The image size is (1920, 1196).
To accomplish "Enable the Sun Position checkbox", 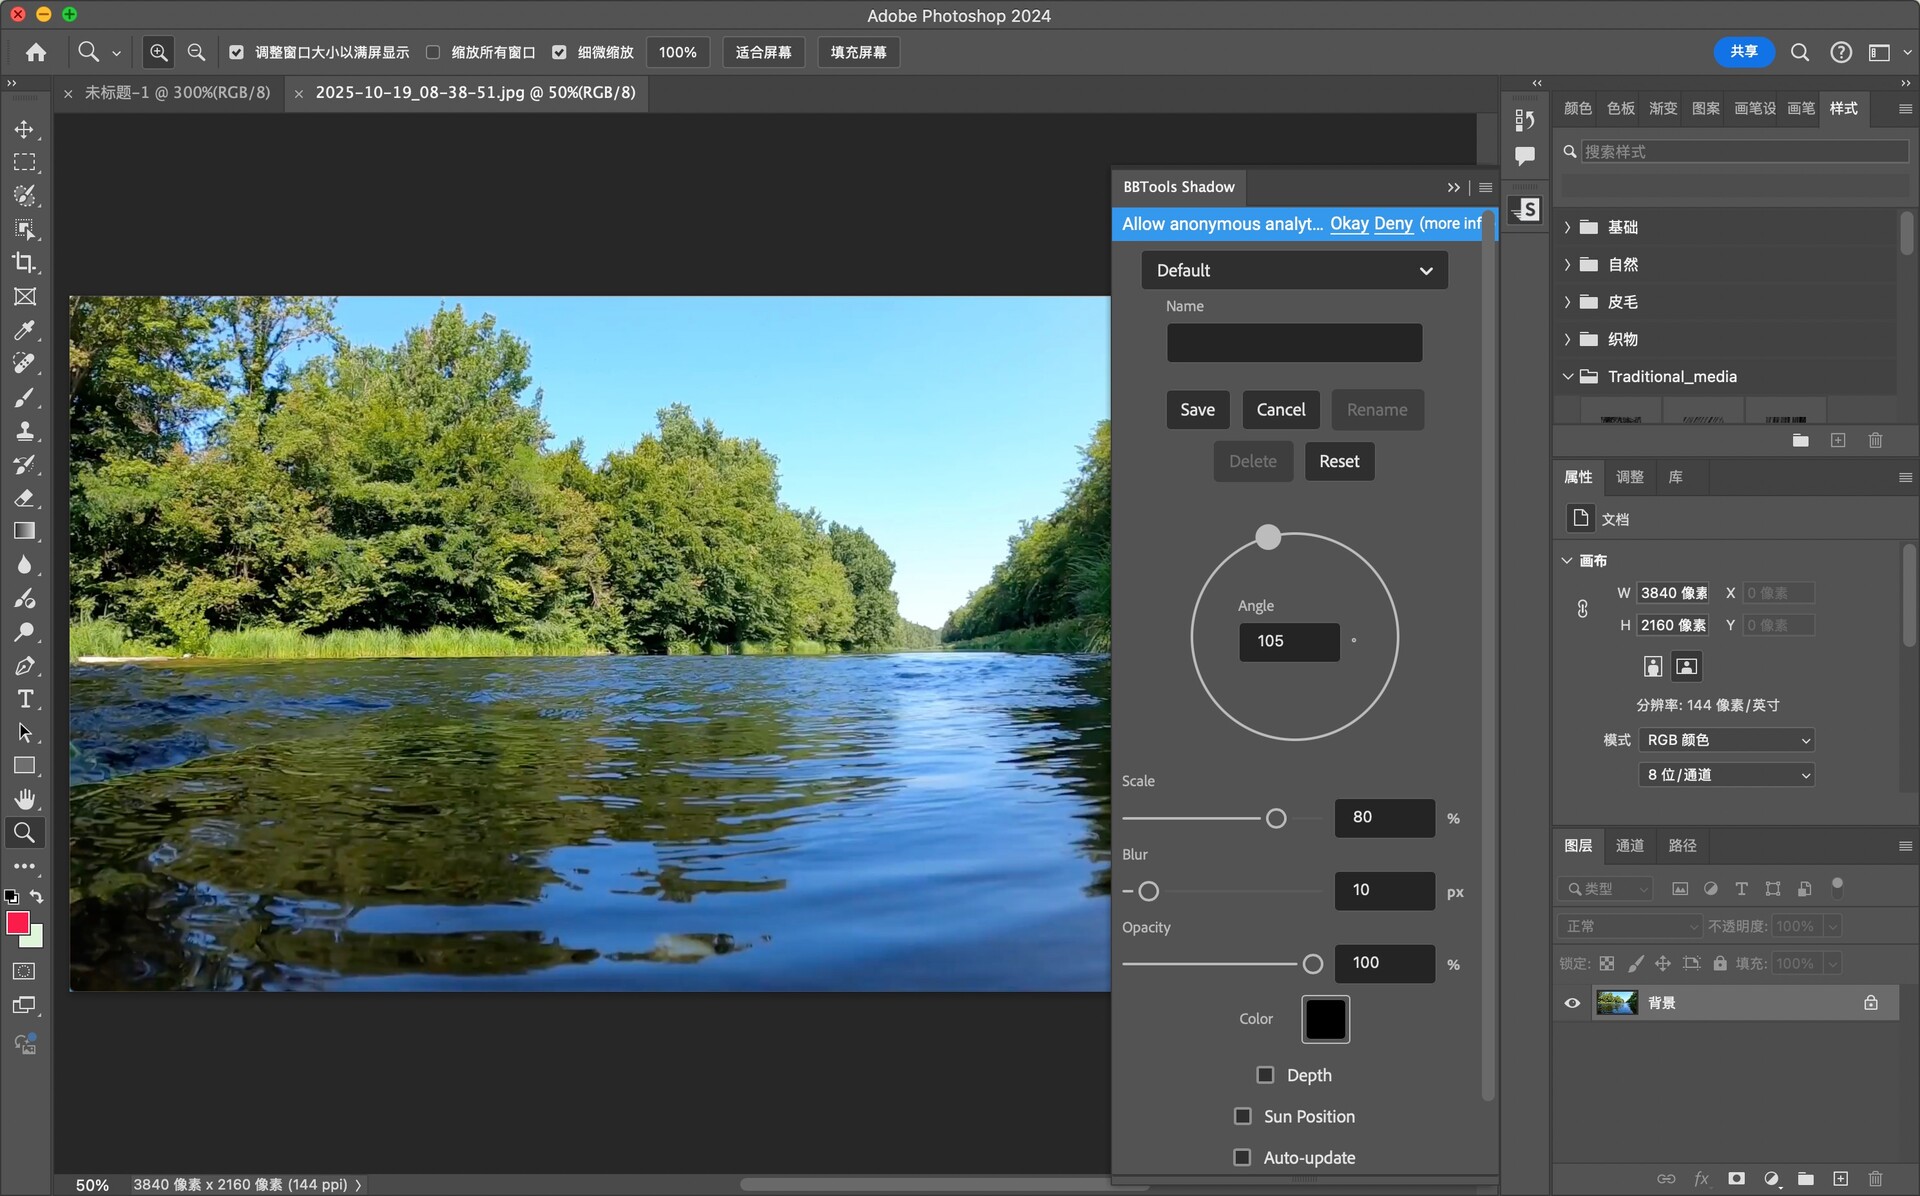I will coord(1242,1116).
